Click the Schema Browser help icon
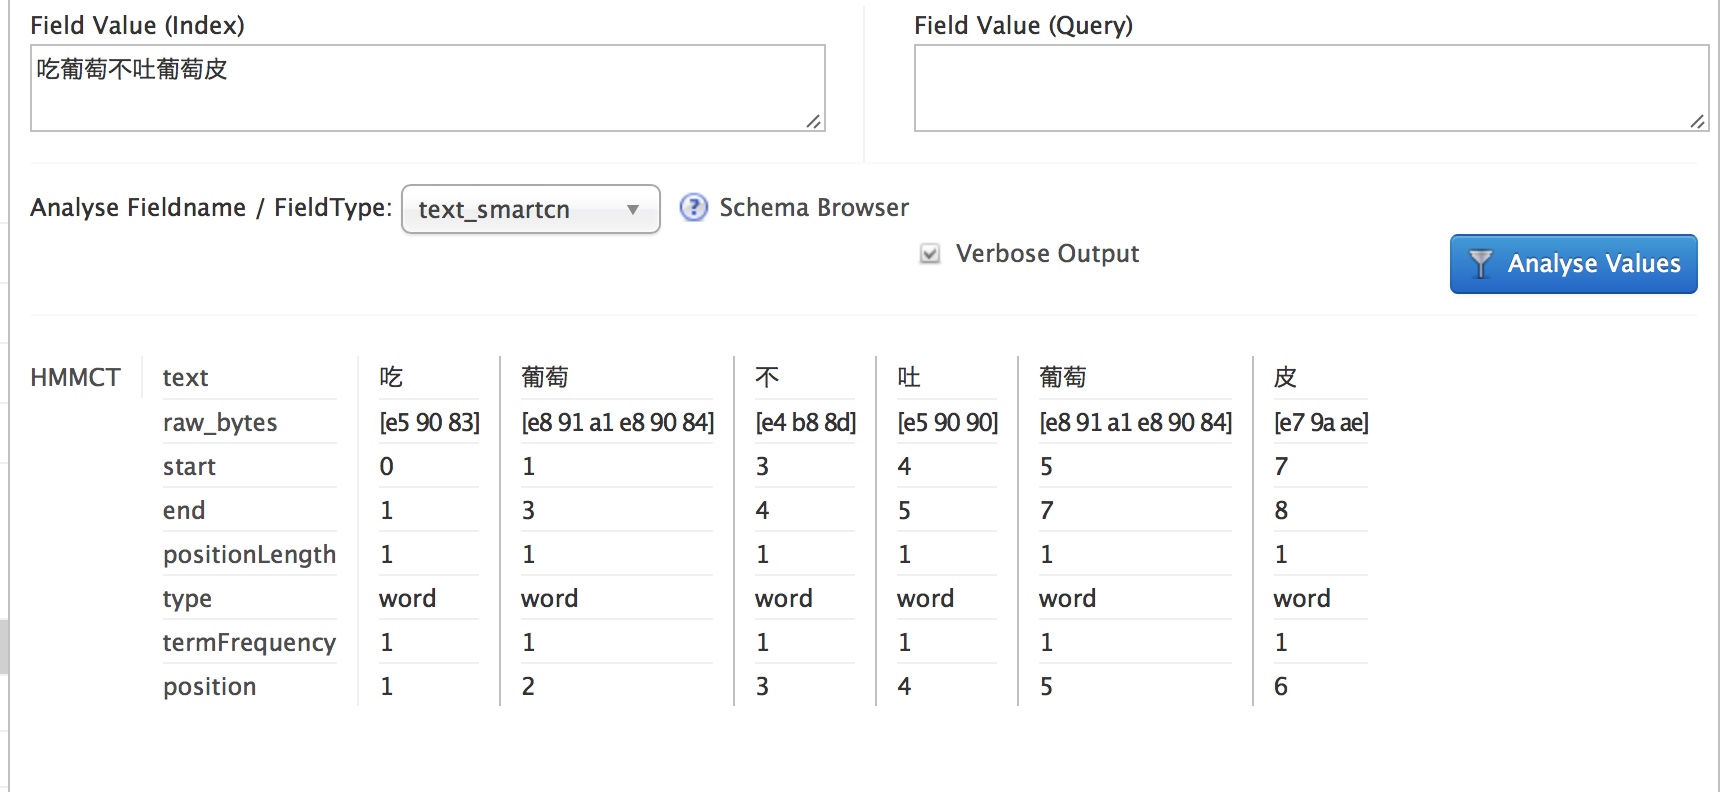1732x792 pixels. 693,207
